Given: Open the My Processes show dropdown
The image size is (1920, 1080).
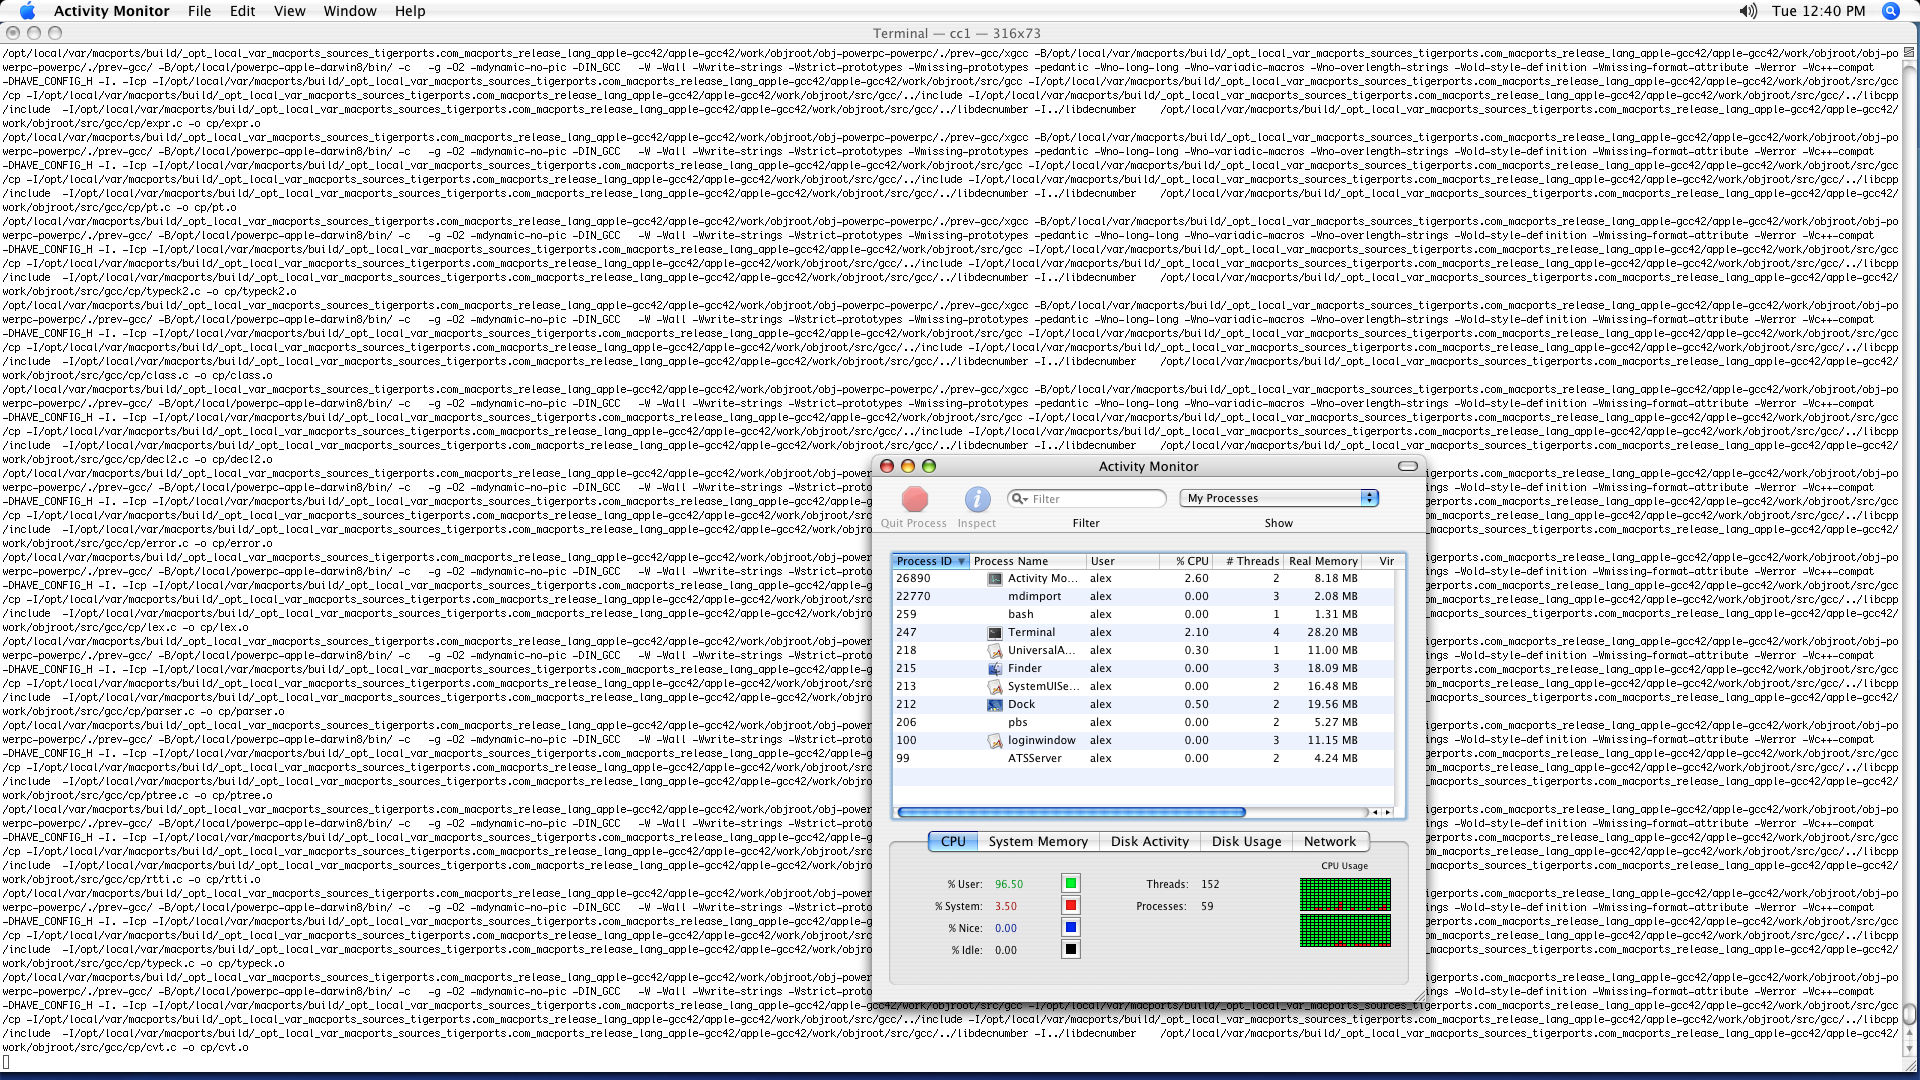Looking at the screenshot, I should tap(1279, 498).
